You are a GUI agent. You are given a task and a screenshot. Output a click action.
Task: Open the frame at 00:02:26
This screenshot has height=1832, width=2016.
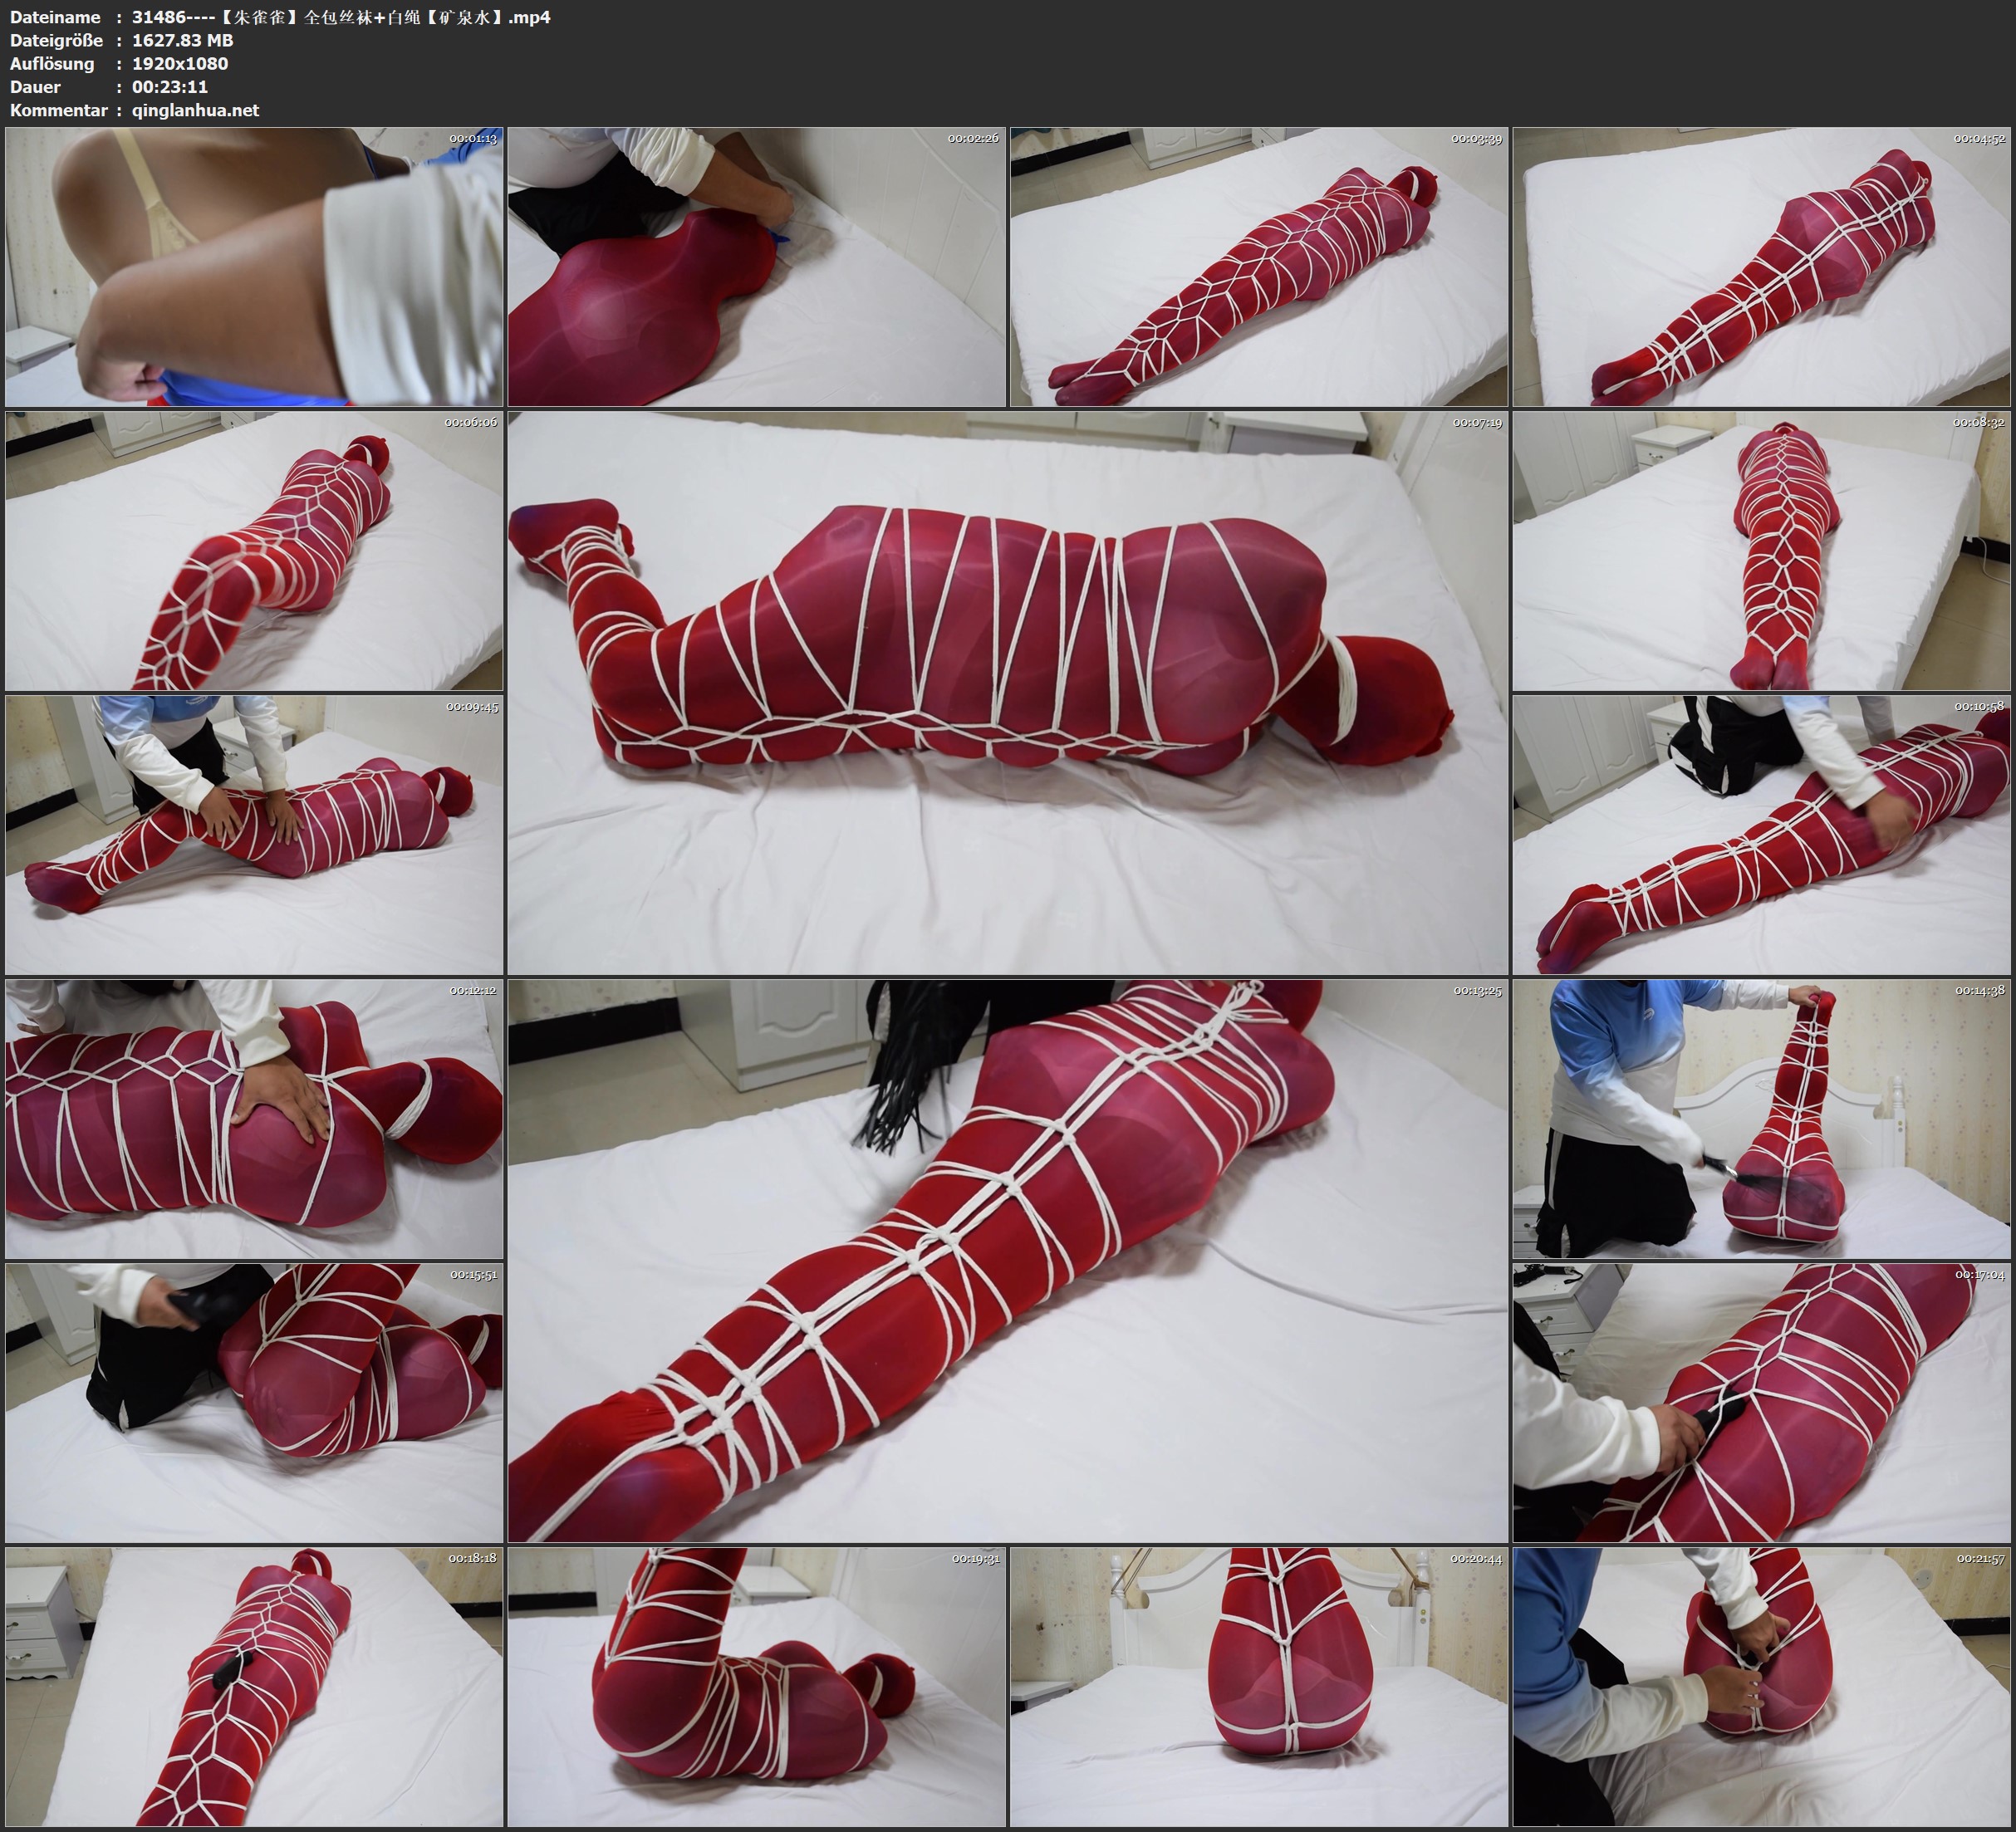point(757,267)
